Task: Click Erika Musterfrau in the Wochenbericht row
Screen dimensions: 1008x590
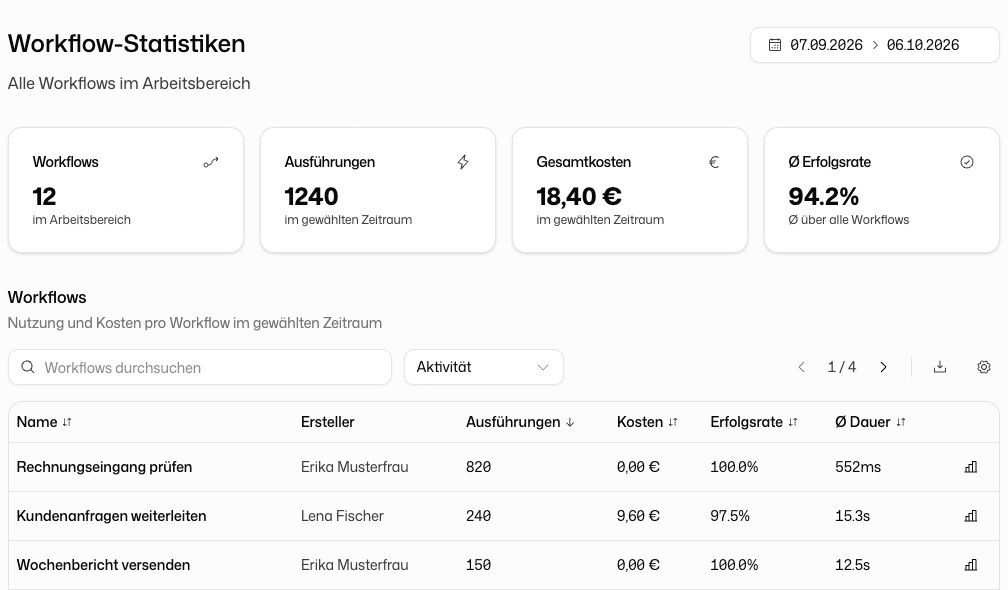Action: pyautogui.click(x=354, y=565)
